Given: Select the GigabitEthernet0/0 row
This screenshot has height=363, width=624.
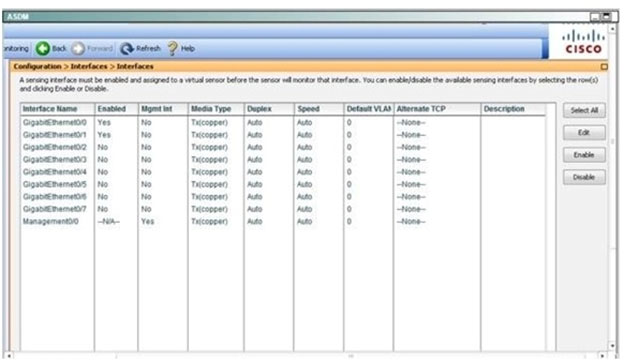Looking at the screenshot, I should 283,123.
